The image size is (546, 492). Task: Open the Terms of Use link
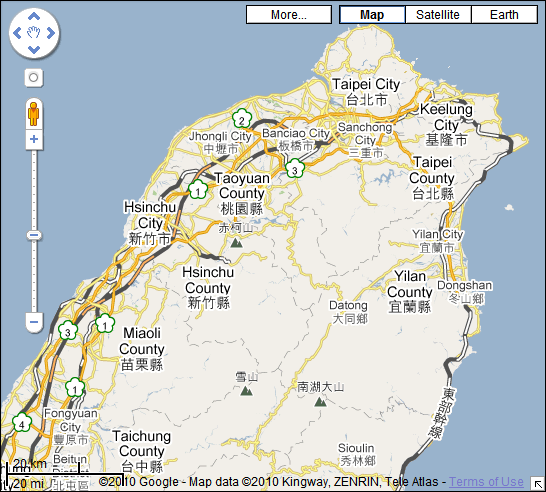point(486,482)
